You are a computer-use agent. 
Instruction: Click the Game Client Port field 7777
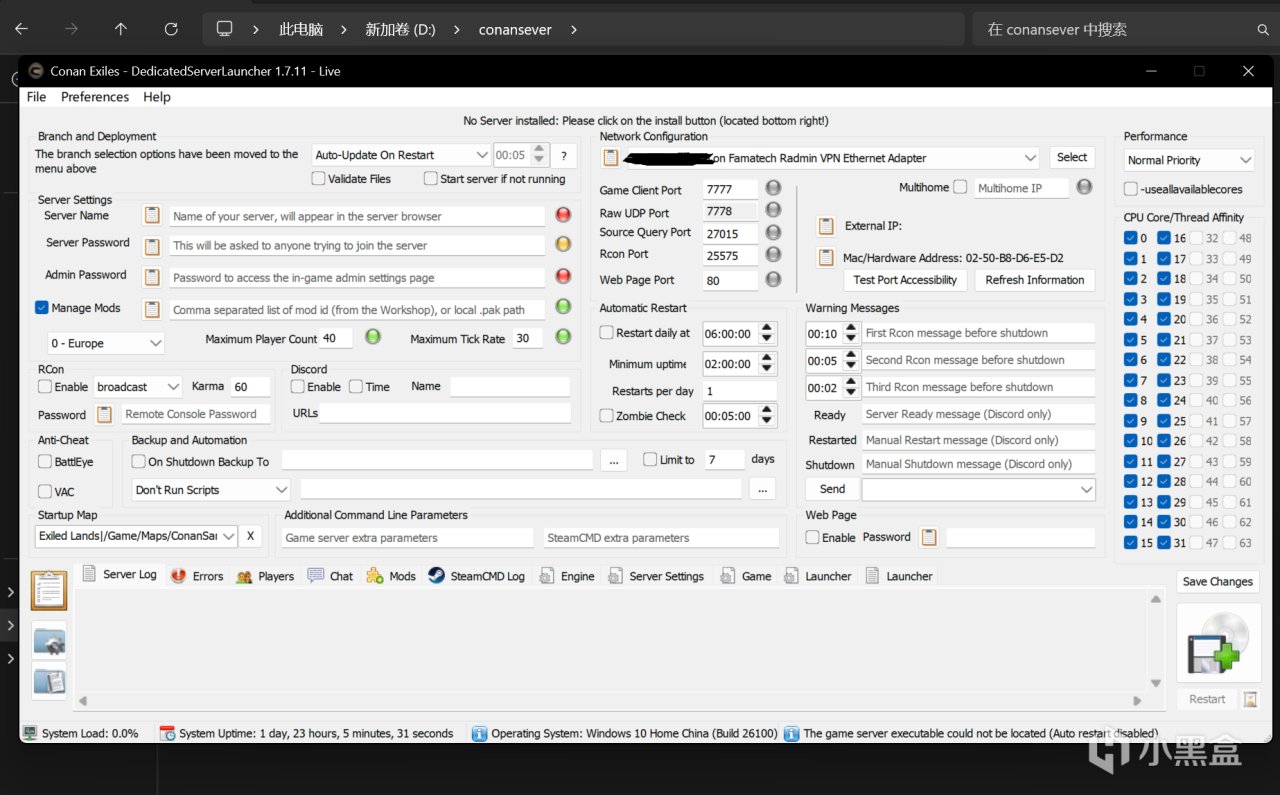(730, 189)
